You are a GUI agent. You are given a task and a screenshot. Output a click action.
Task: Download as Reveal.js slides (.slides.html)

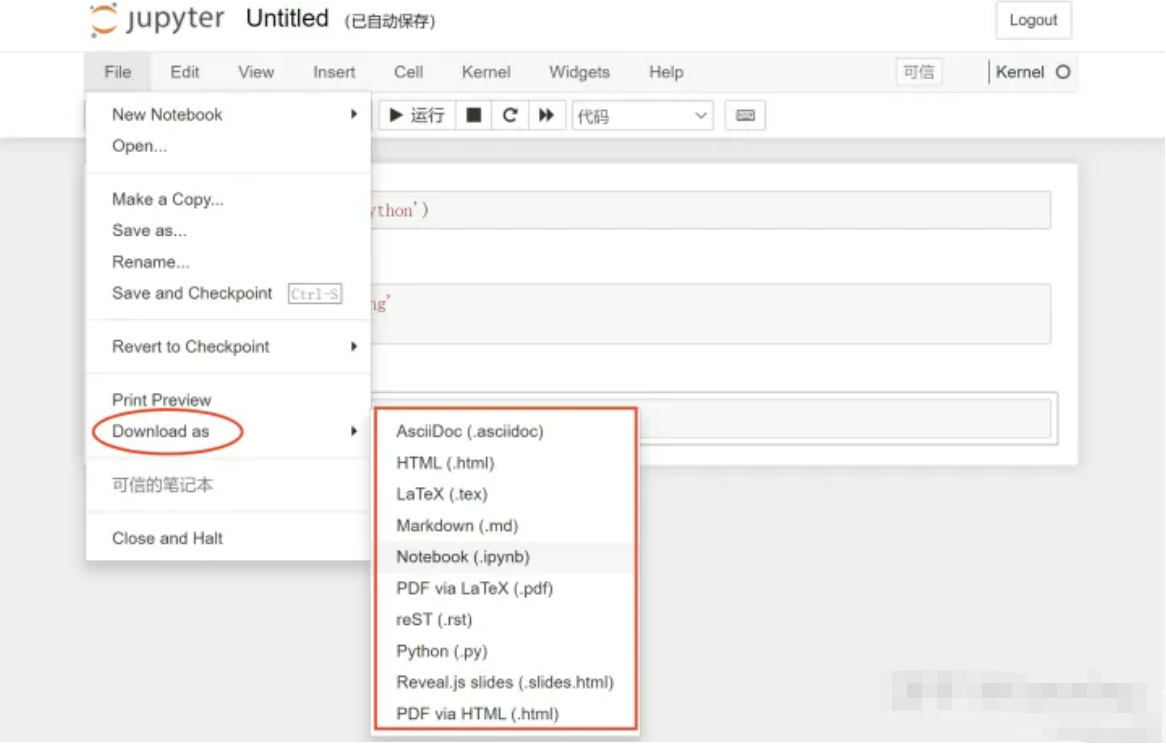(506, 682)
